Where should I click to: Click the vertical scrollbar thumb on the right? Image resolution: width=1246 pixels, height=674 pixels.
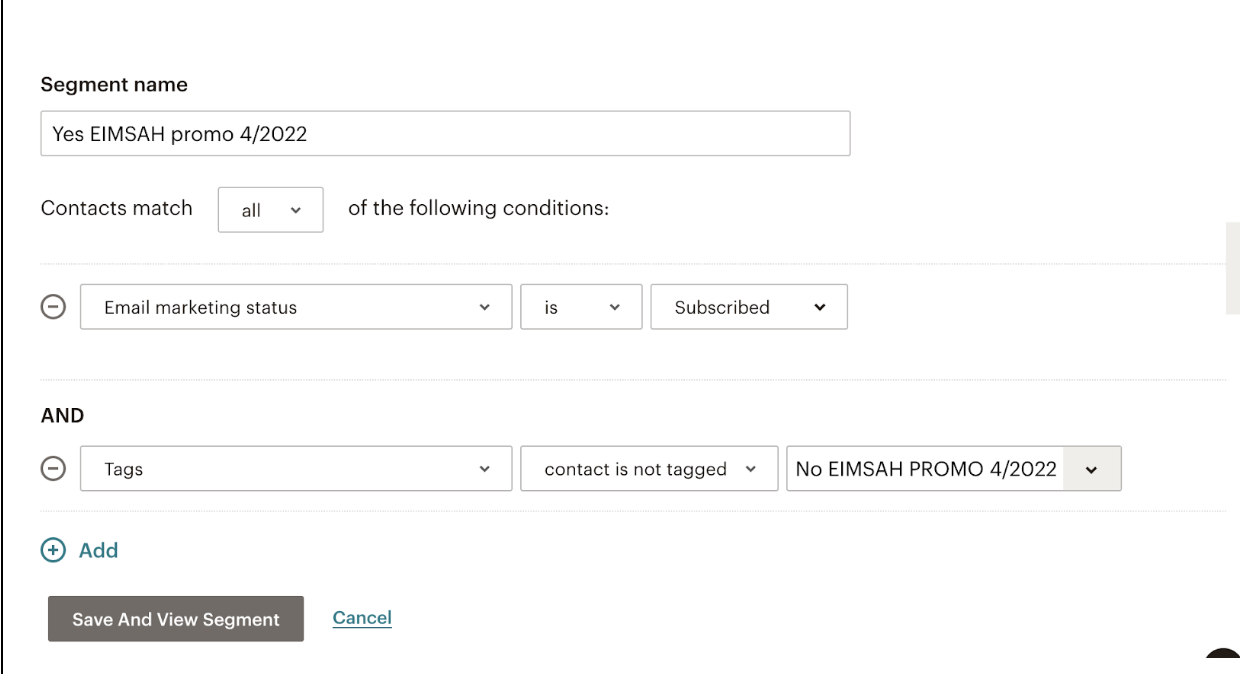pyautogui.click(x=1233, y=268)
